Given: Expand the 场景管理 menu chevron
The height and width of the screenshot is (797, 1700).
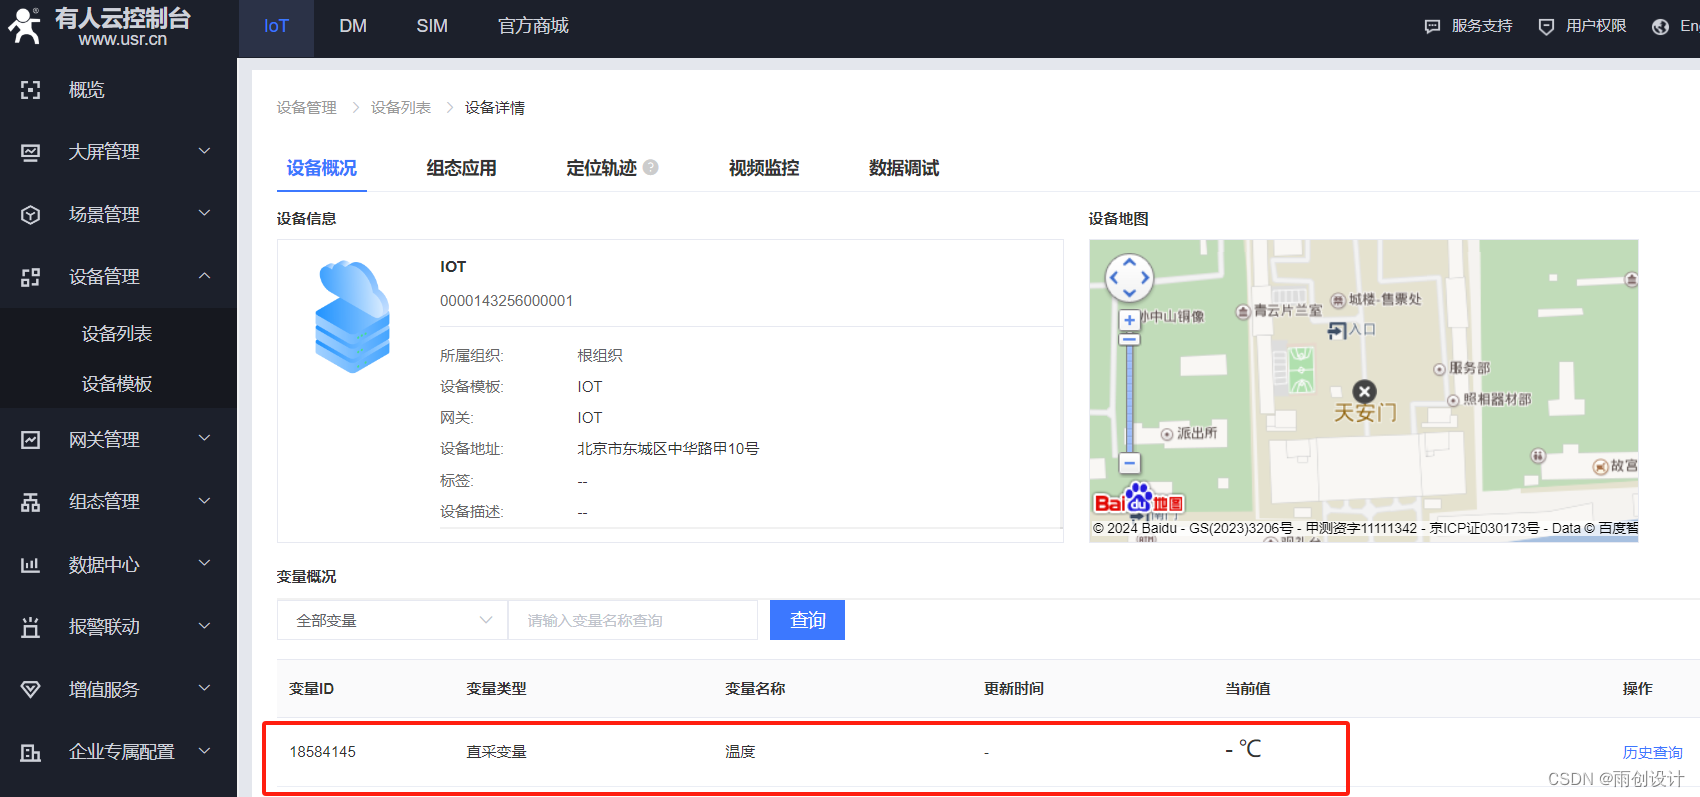Looking at the screenshot, I should [204, 213].
